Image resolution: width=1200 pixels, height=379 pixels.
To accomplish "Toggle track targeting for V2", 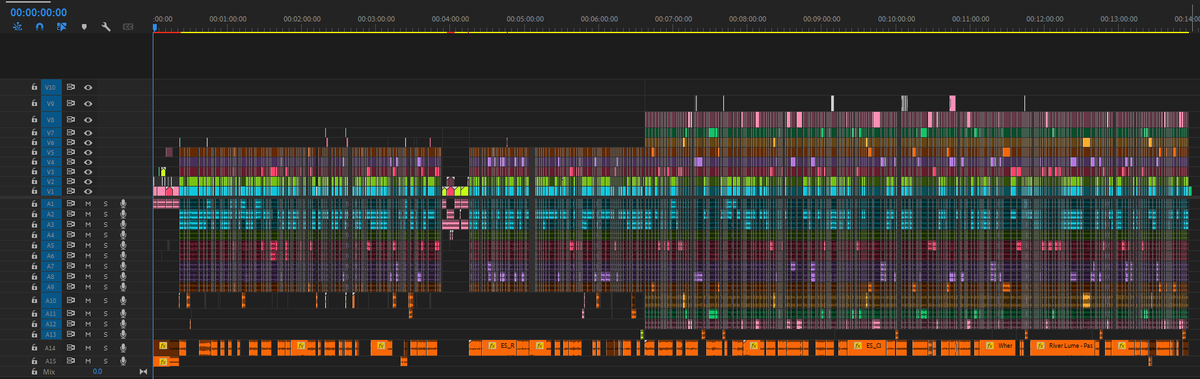I will (51, 181).
